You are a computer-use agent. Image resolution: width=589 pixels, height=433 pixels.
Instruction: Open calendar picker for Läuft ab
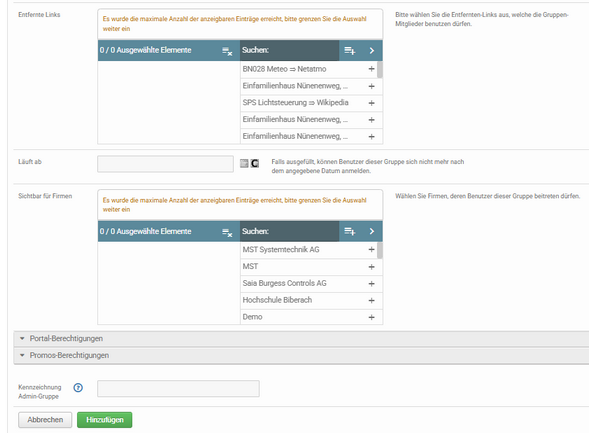[244, 163]
